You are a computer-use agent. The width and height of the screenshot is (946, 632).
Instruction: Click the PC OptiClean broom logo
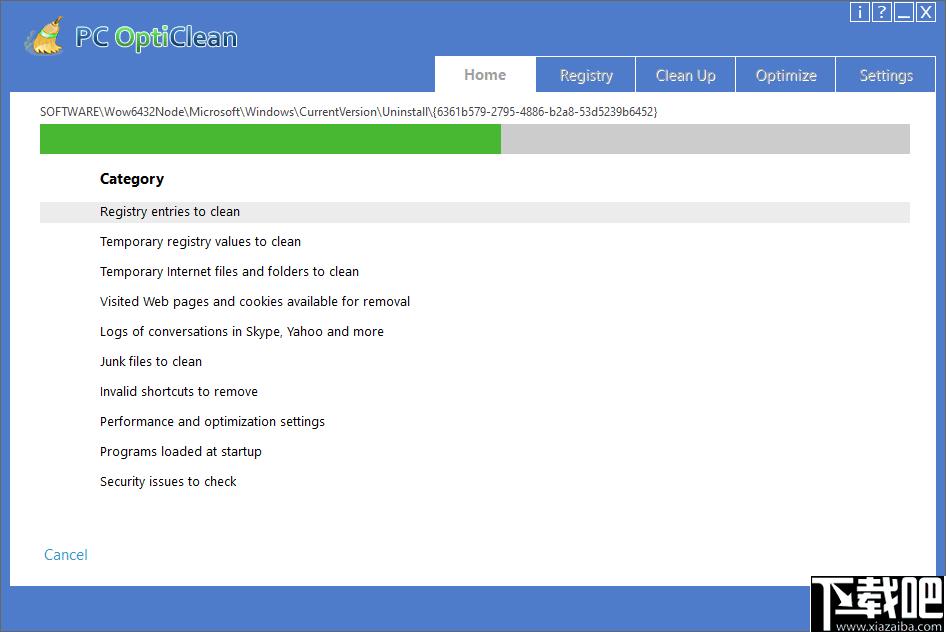(45, 37)
